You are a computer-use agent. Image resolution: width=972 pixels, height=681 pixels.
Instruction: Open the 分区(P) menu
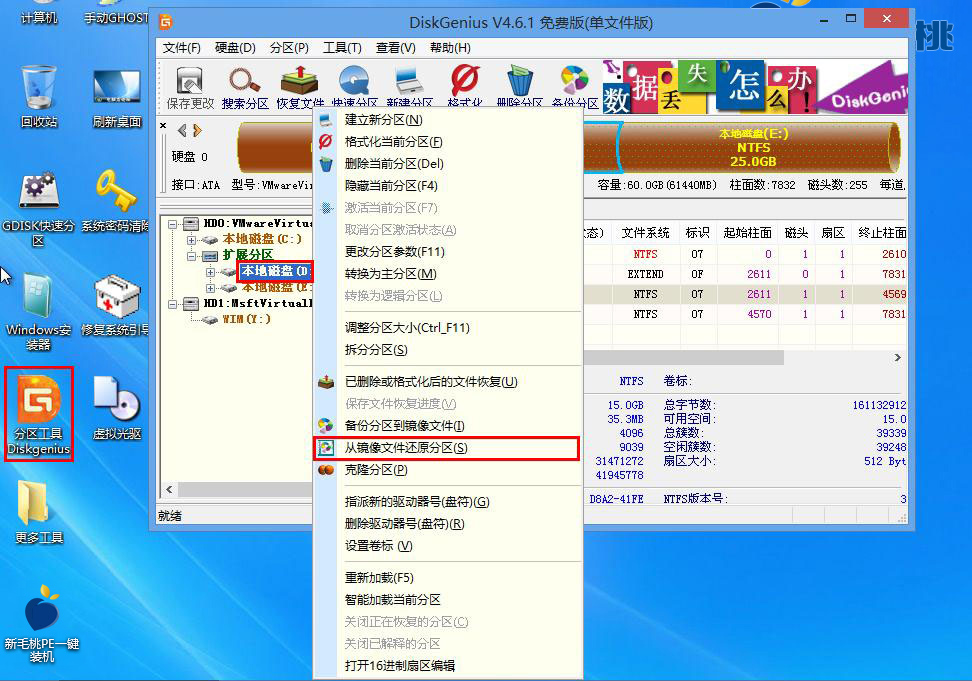[x=289, y=48]
